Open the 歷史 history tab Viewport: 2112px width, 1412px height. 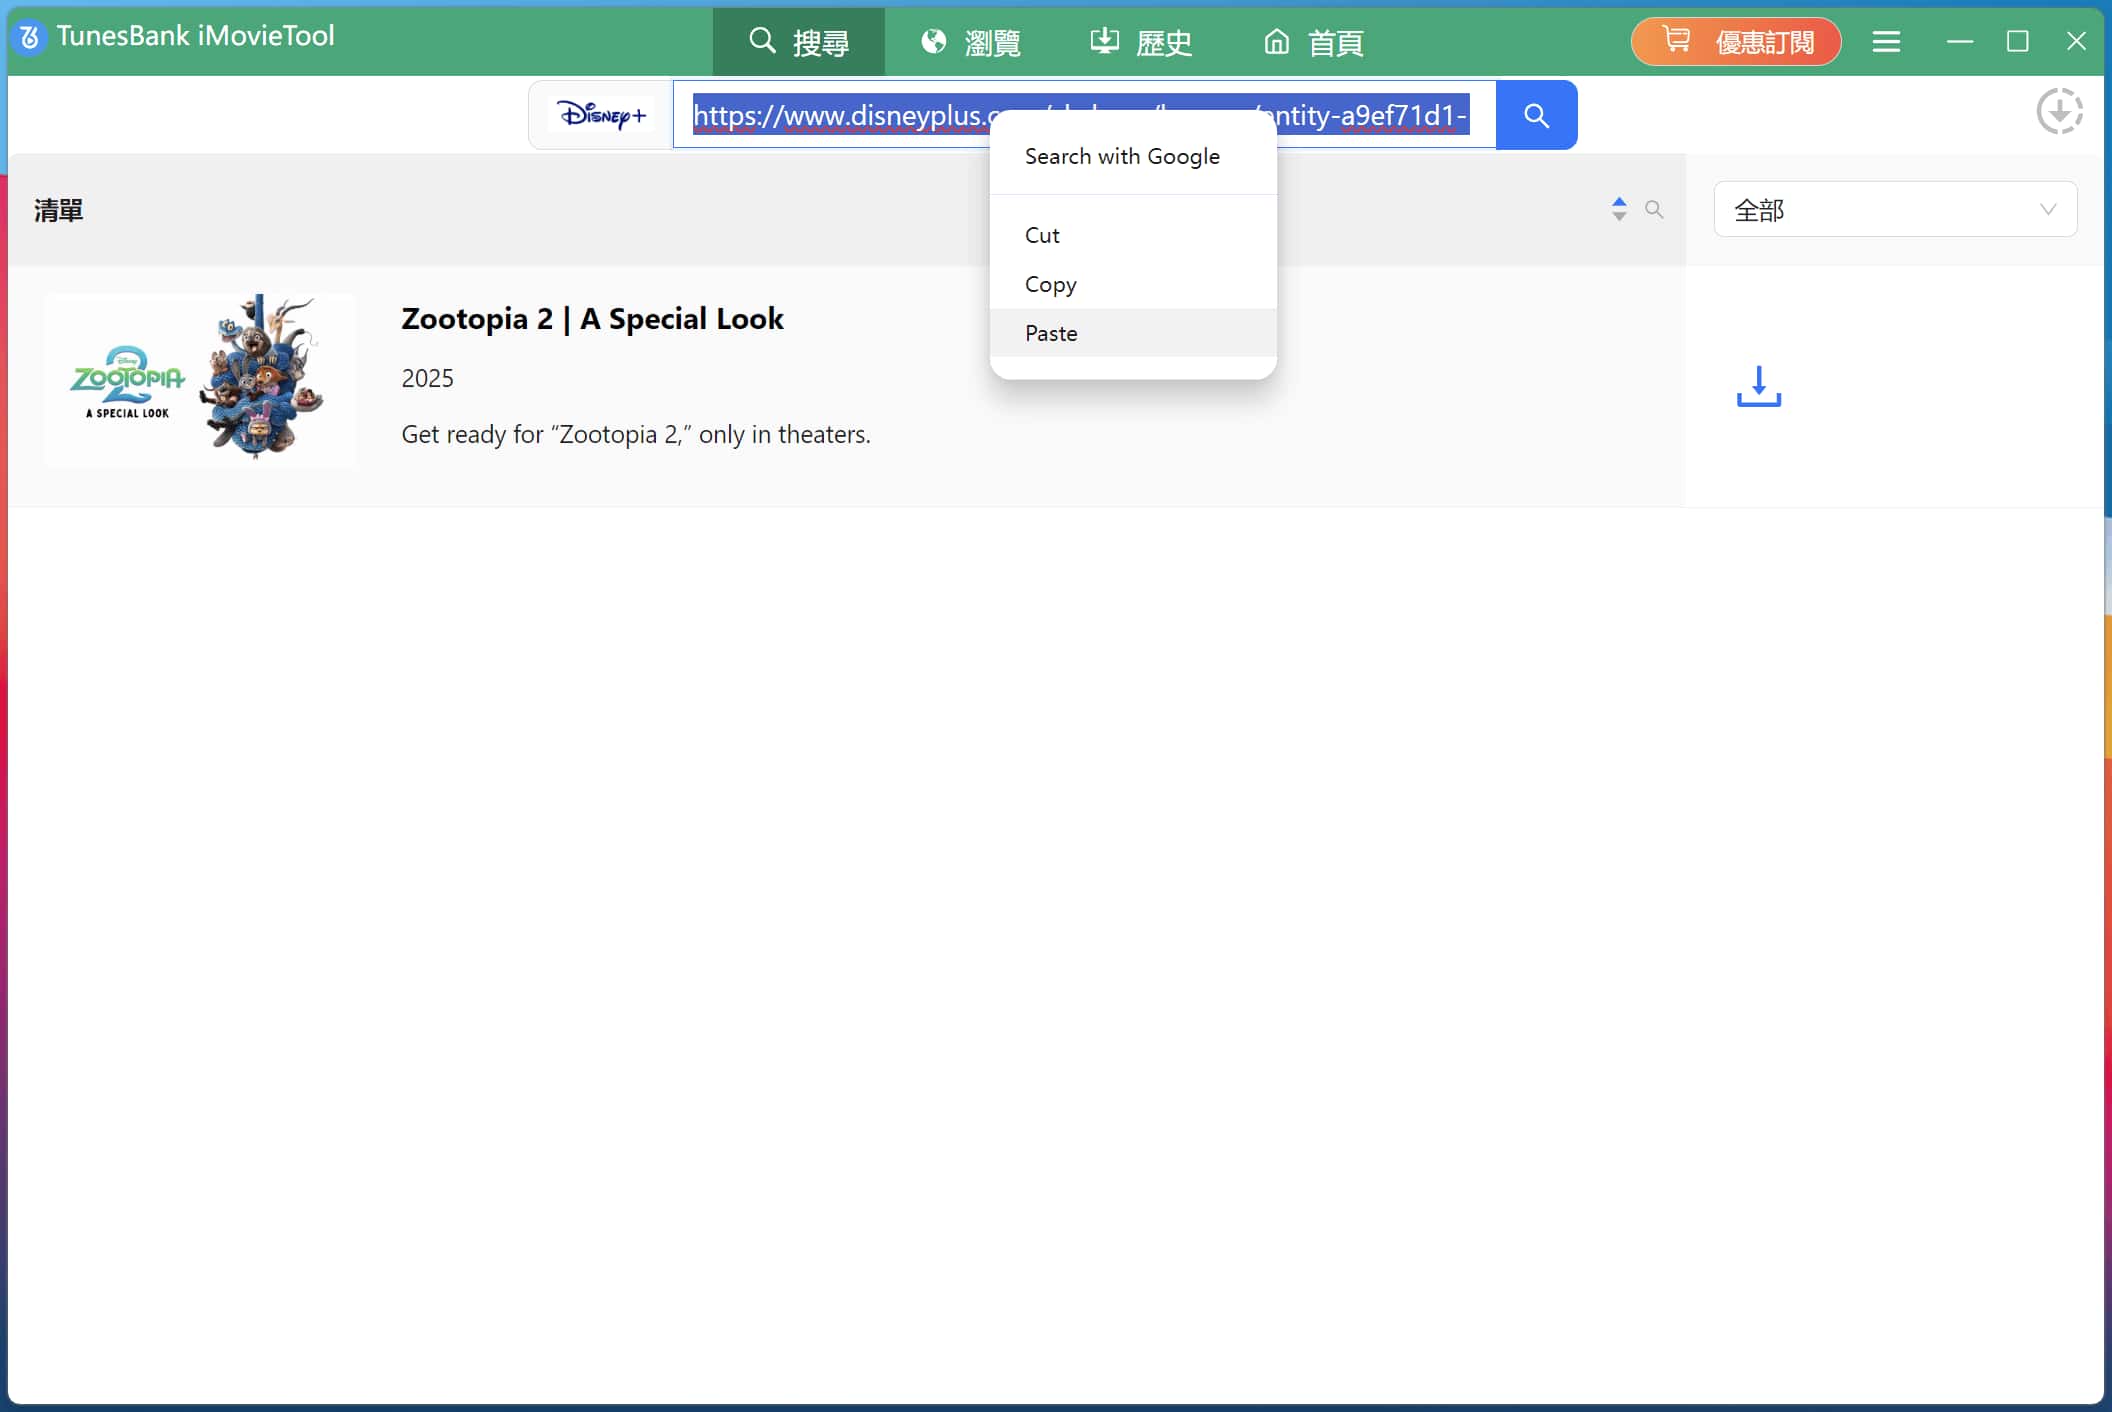[1141, 42]
